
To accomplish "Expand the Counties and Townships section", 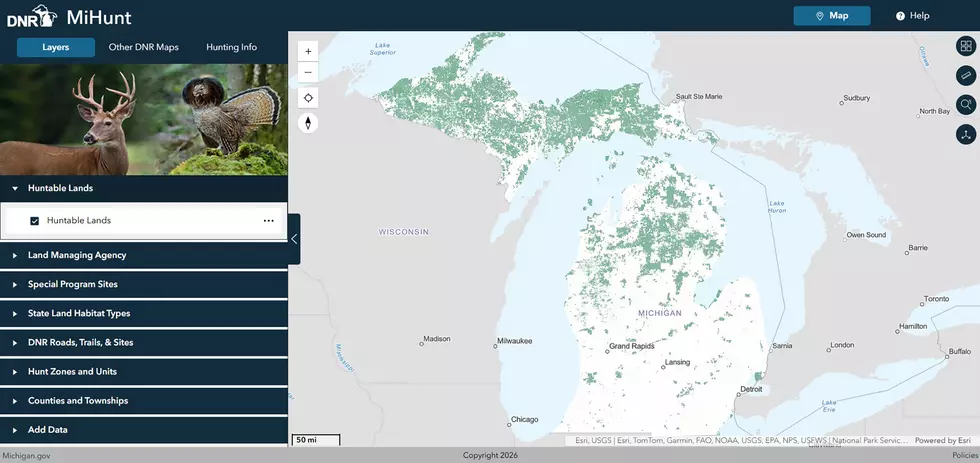I will pos(144,401).
